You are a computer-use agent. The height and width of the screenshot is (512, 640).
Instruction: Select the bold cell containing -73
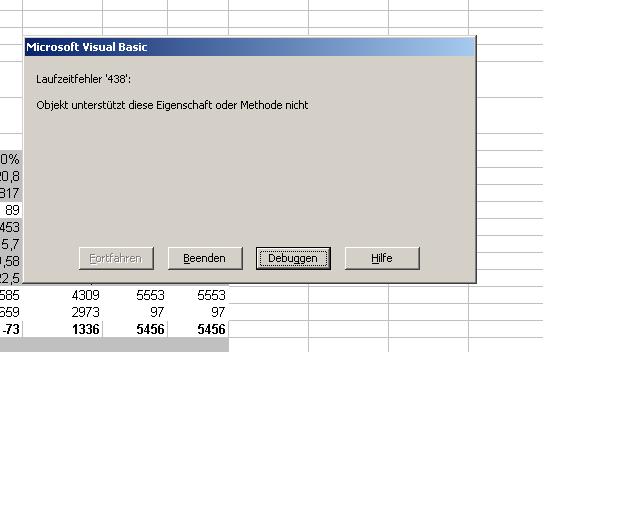pyautogui.click(x=11, y=329)
